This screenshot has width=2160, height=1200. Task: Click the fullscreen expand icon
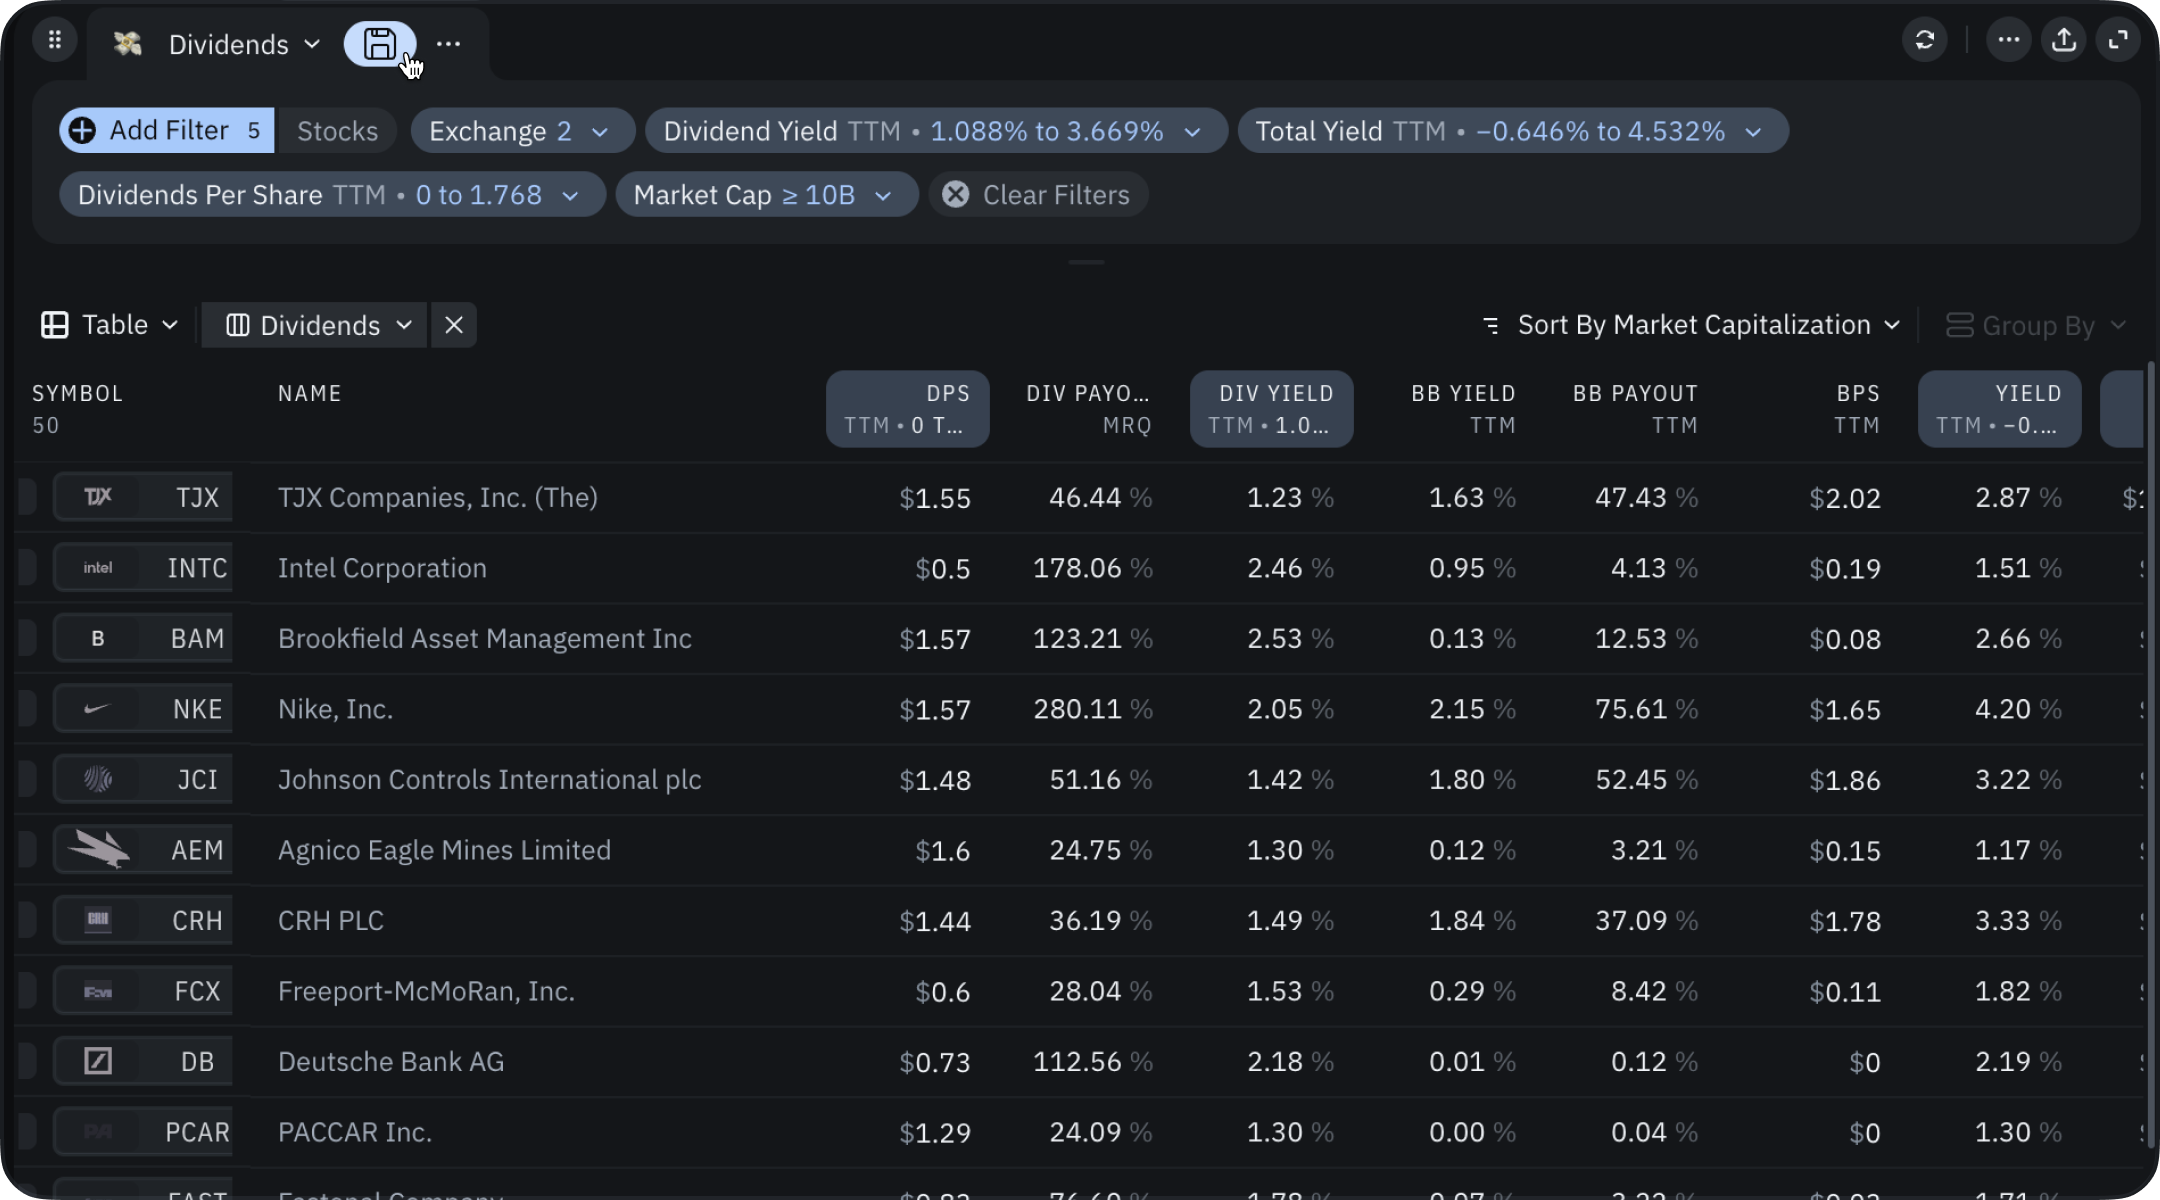[2118, 40]
